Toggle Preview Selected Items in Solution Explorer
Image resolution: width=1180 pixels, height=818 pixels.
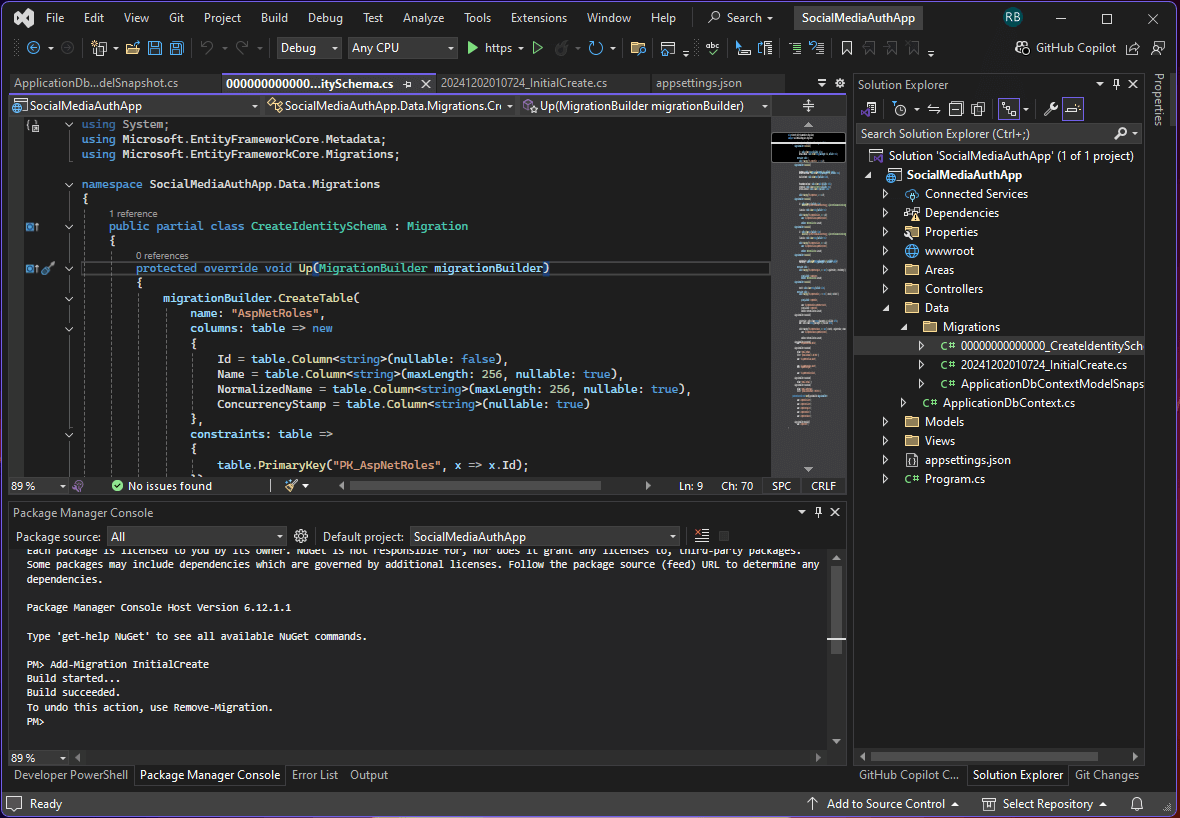(1072, 109)
